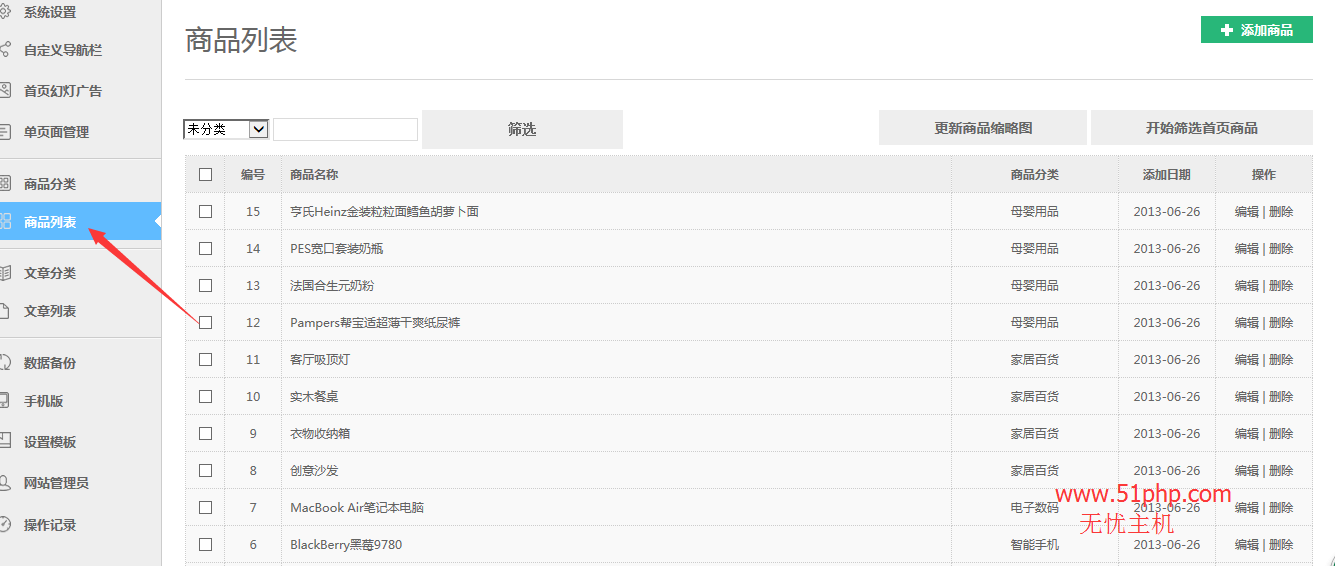
Task: Check the box for 衣物收纳箱
Action: point(206,433)
